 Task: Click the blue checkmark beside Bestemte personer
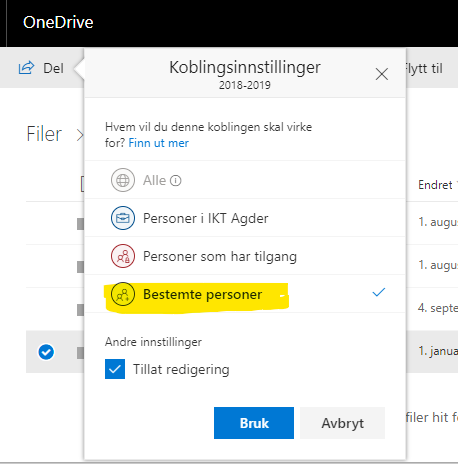379,292
